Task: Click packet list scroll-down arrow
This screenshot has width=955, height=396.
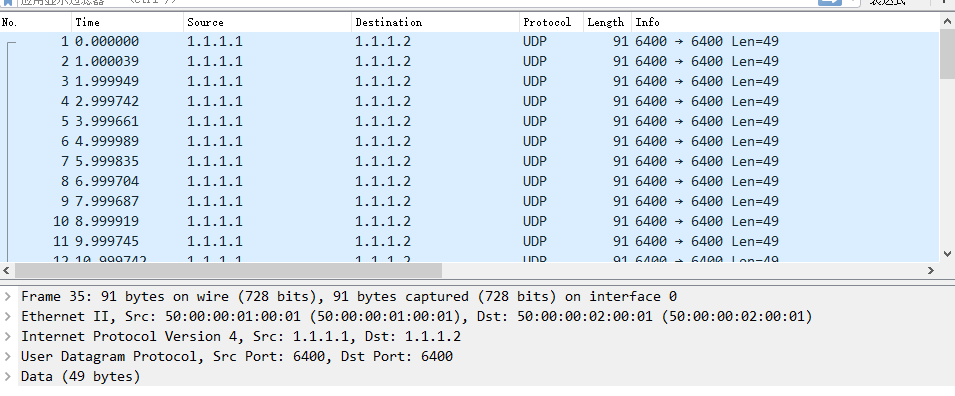Action: click(x=947, y=253)
